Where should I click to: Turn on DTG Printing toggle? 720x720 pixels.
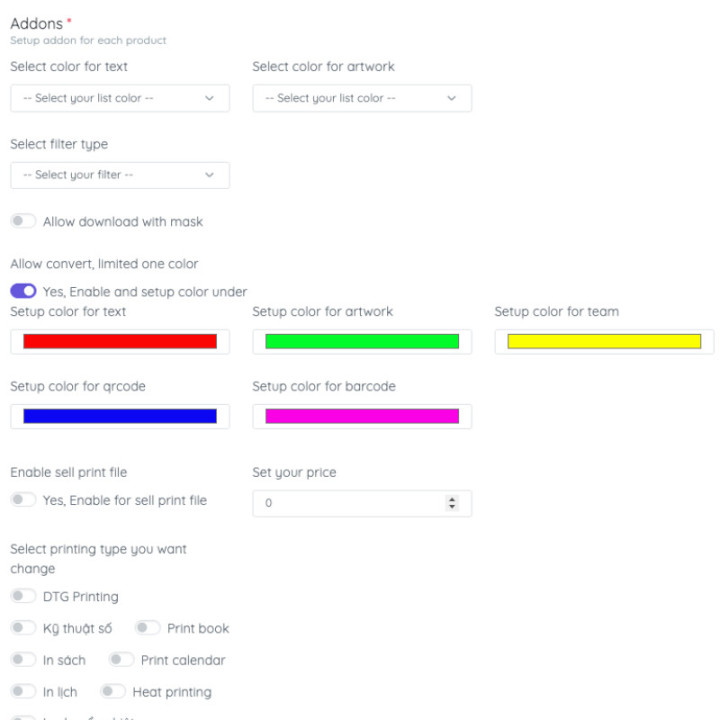click(23, 596)
